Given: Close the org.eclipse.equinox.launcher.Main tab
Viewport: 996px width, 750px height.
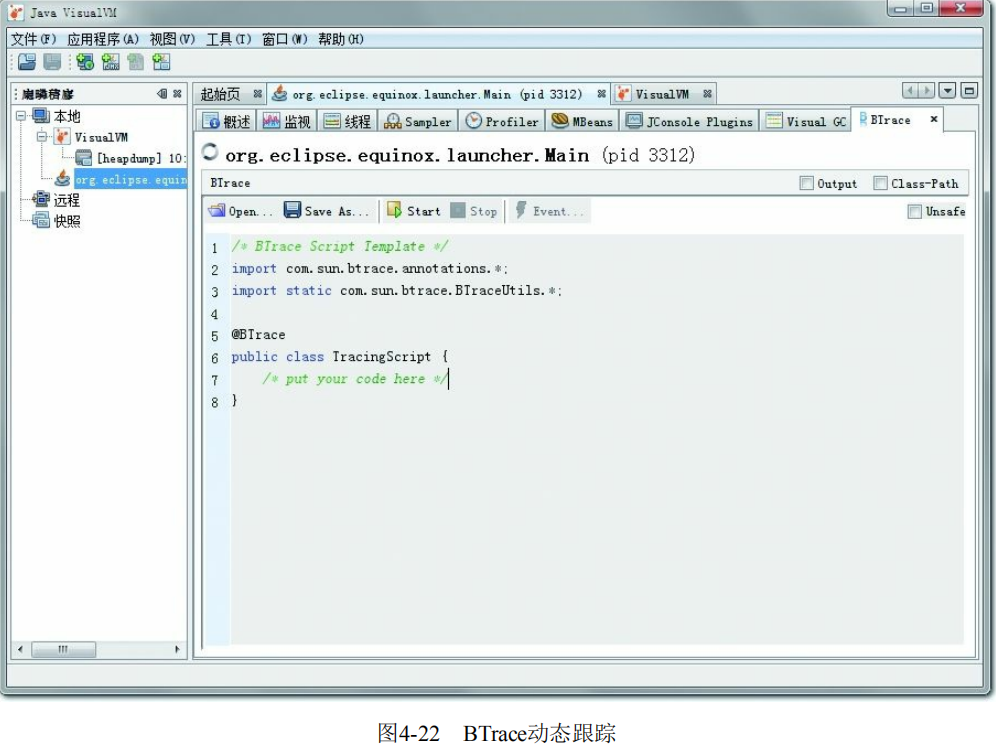Looking at the screenshot, I should click(601, 94).
